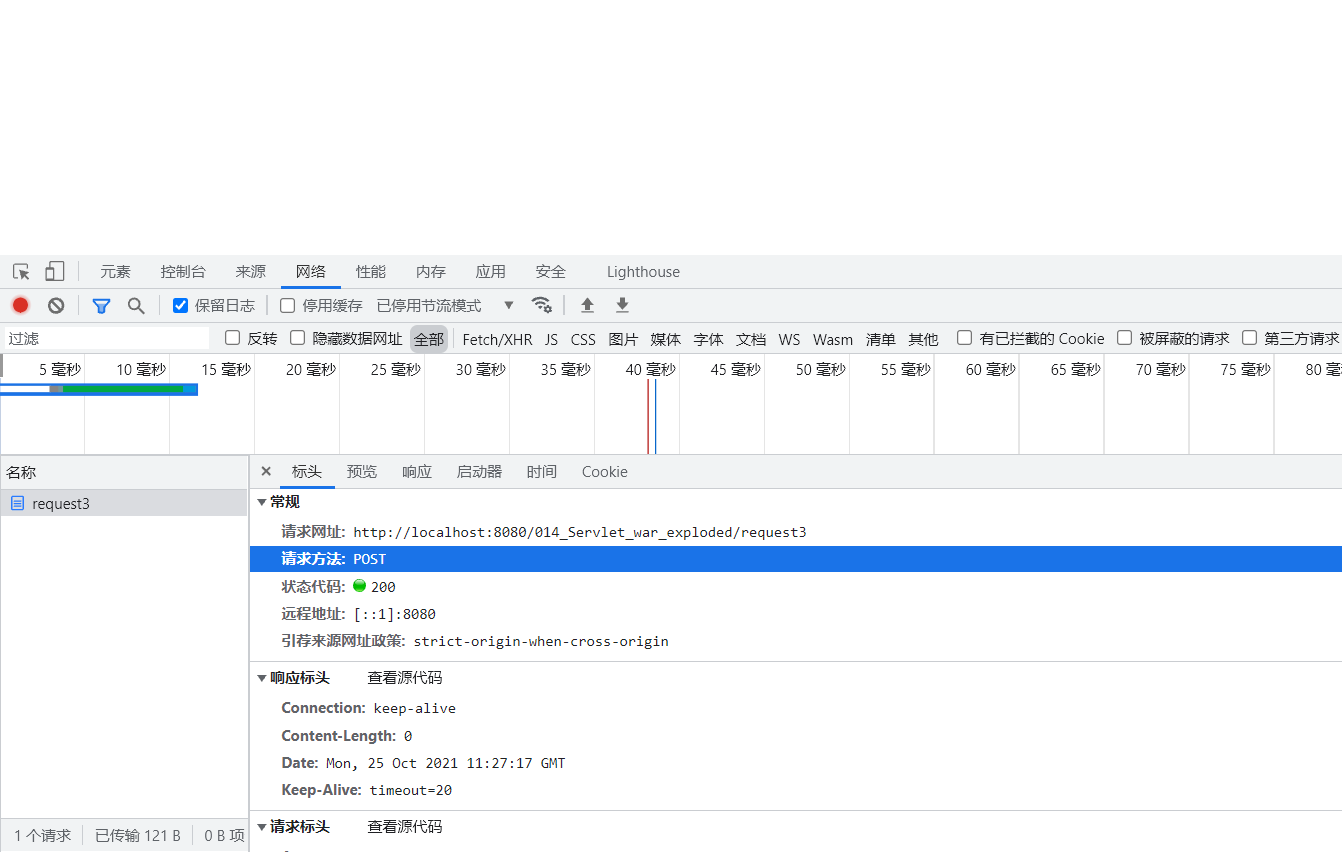Select the request3 document icon
This screenshot has height=852, width=1342.
[17, 503]
